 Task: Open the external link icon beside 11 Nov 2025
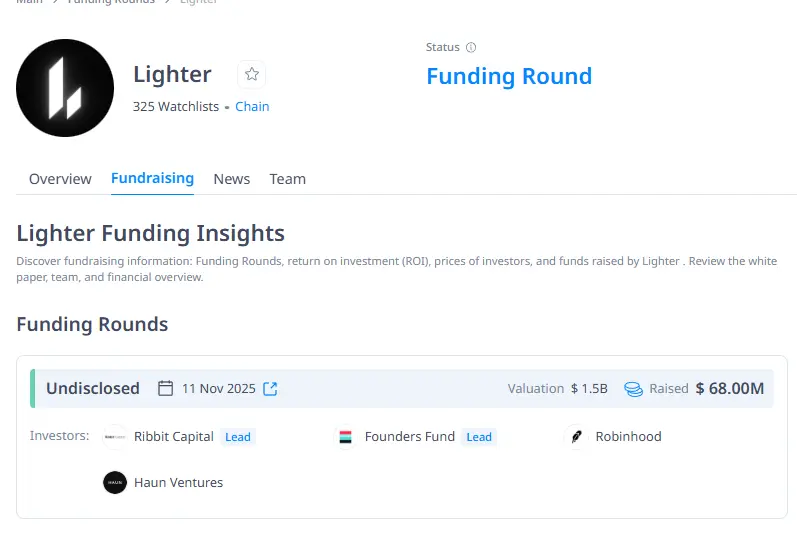point(270,388)
